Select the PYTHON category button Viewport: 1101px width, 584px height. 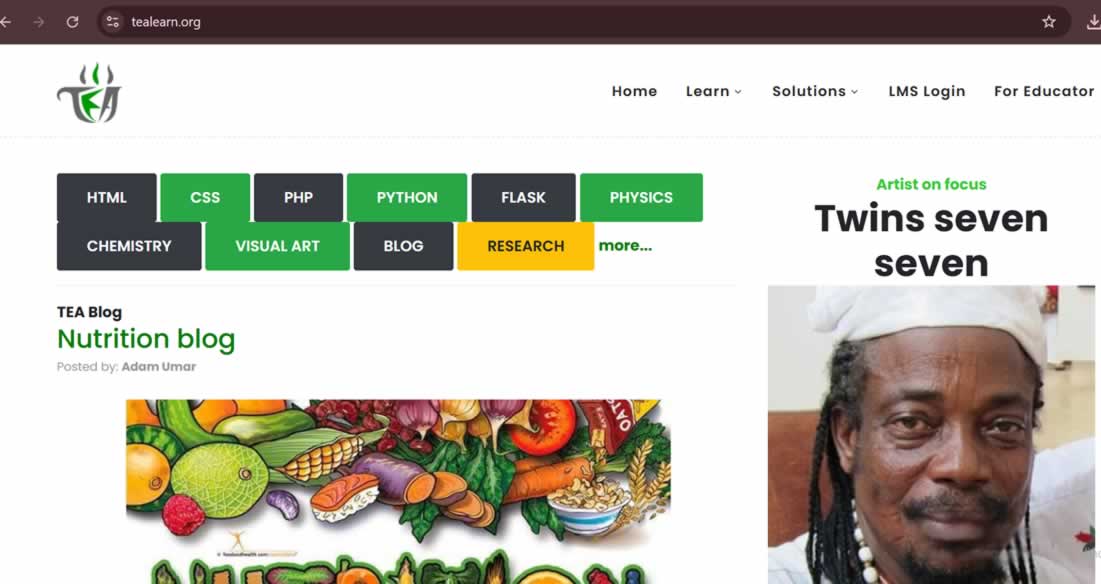coord(407,197)
